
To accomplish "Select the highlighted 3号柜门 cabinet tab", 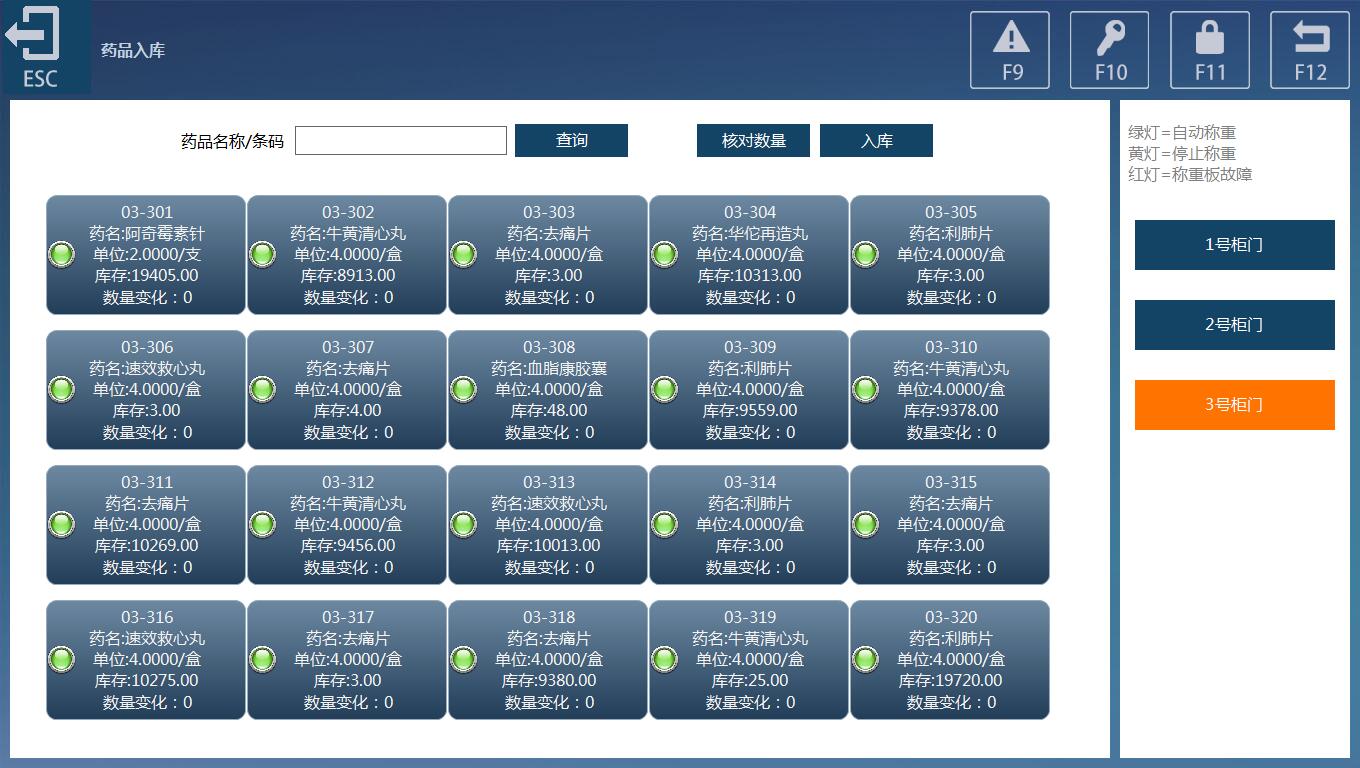I will (x=1234, y=405).
